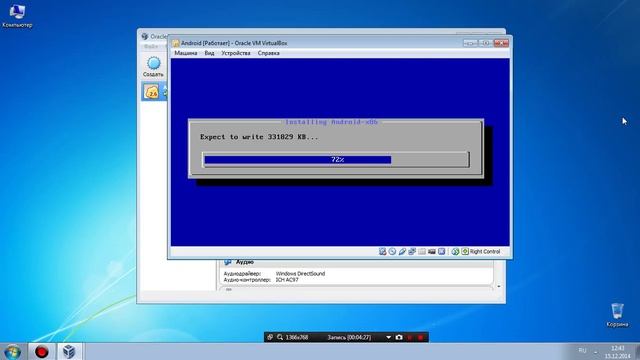
Task: Click the Создать button in VirtualBox Manager
Action: (153, 67)
